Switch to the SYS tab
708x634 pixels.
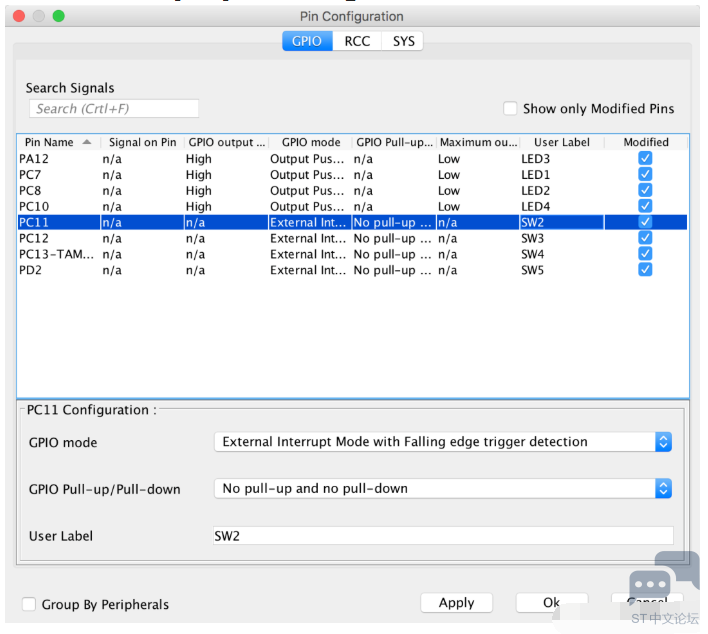pyautogui.click(x=403, y=41)
